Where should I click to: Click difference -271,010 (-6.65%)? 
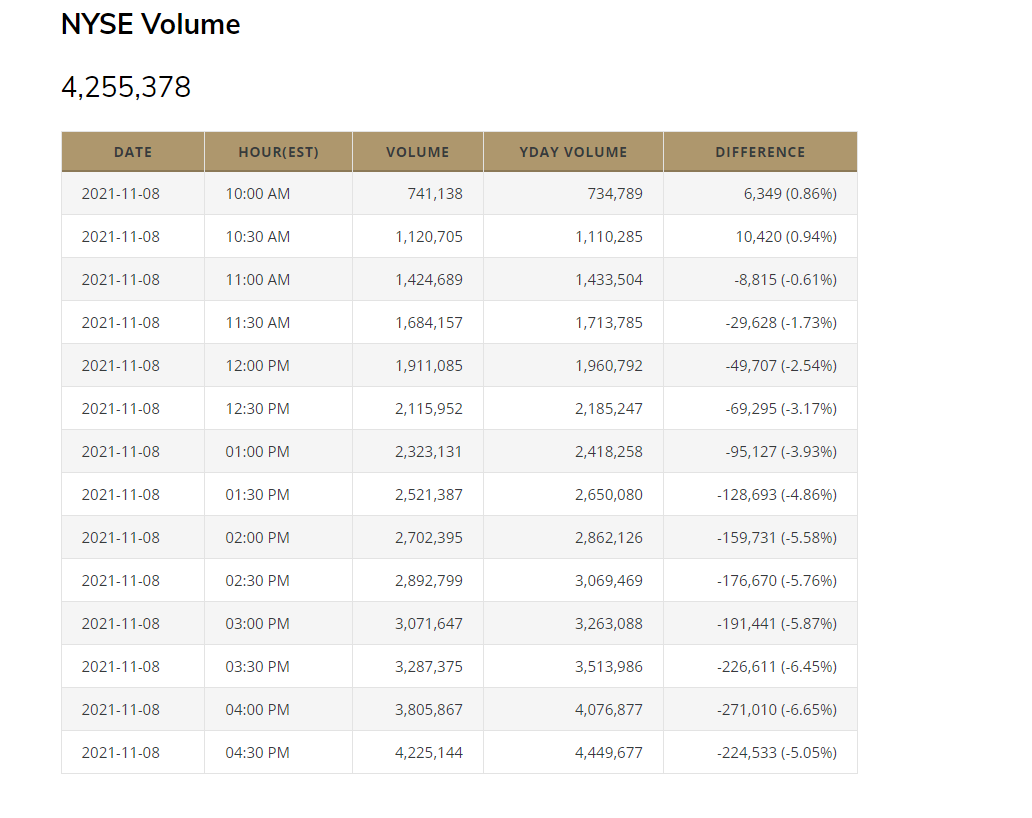[777, 710]
